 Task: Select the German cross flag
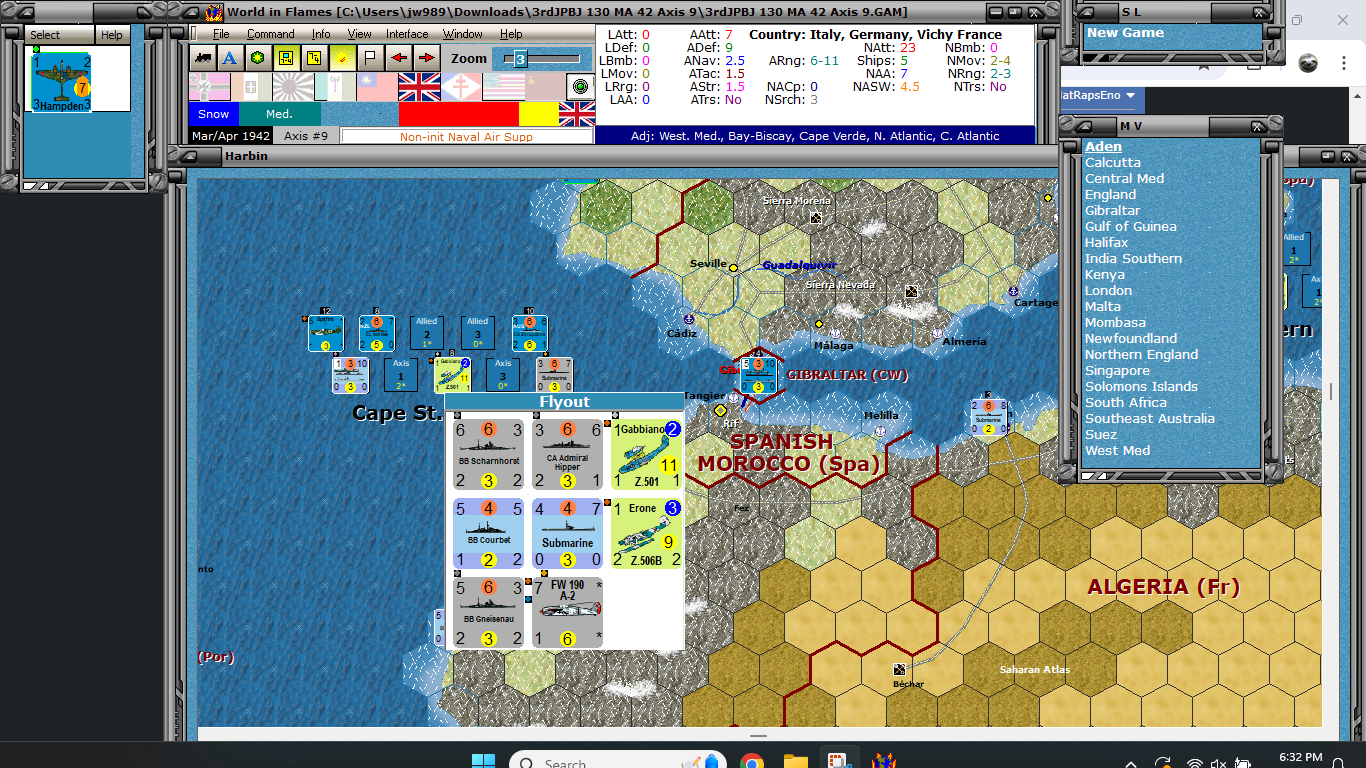coord(209,87)
